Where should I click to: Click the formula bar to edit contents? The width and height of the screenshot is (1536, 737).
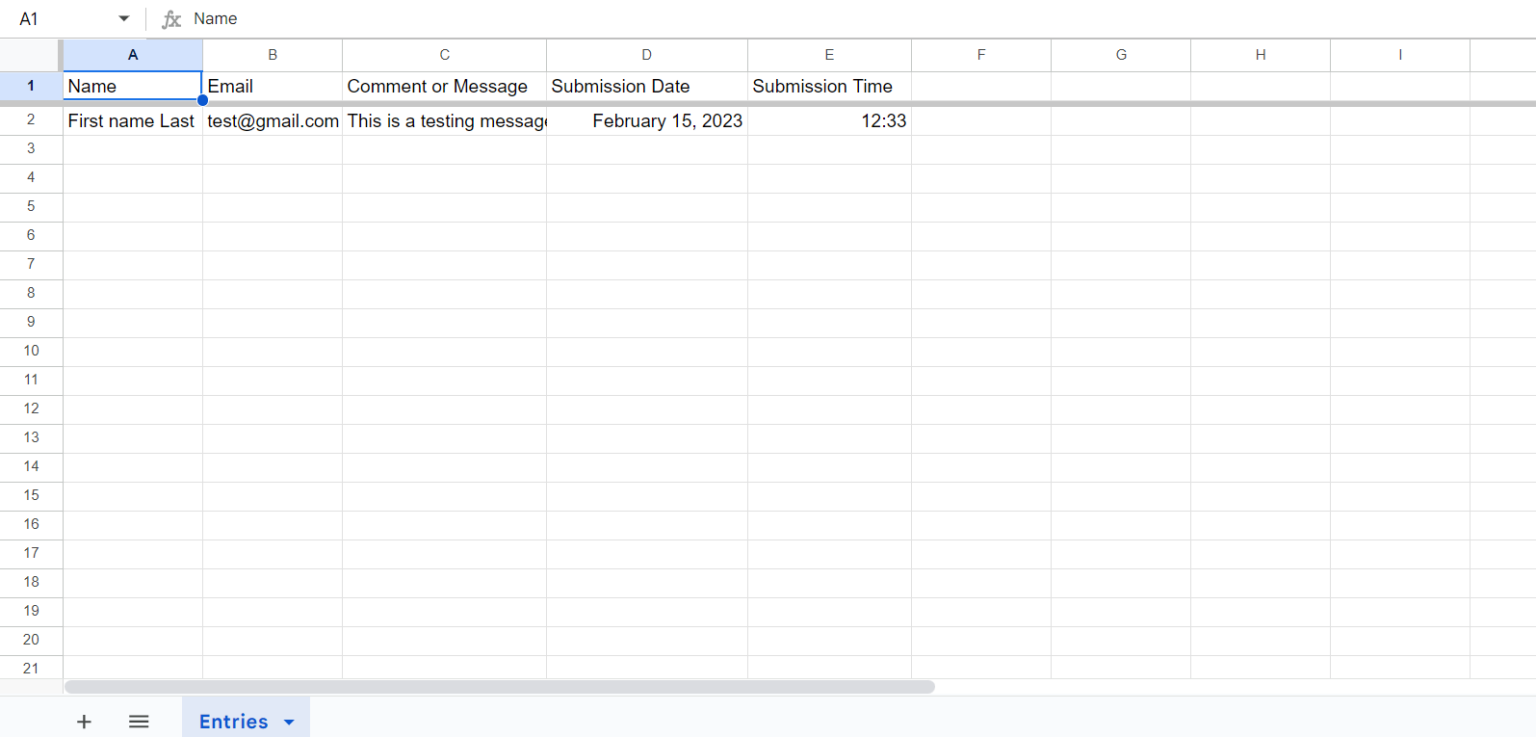(400, 18)
